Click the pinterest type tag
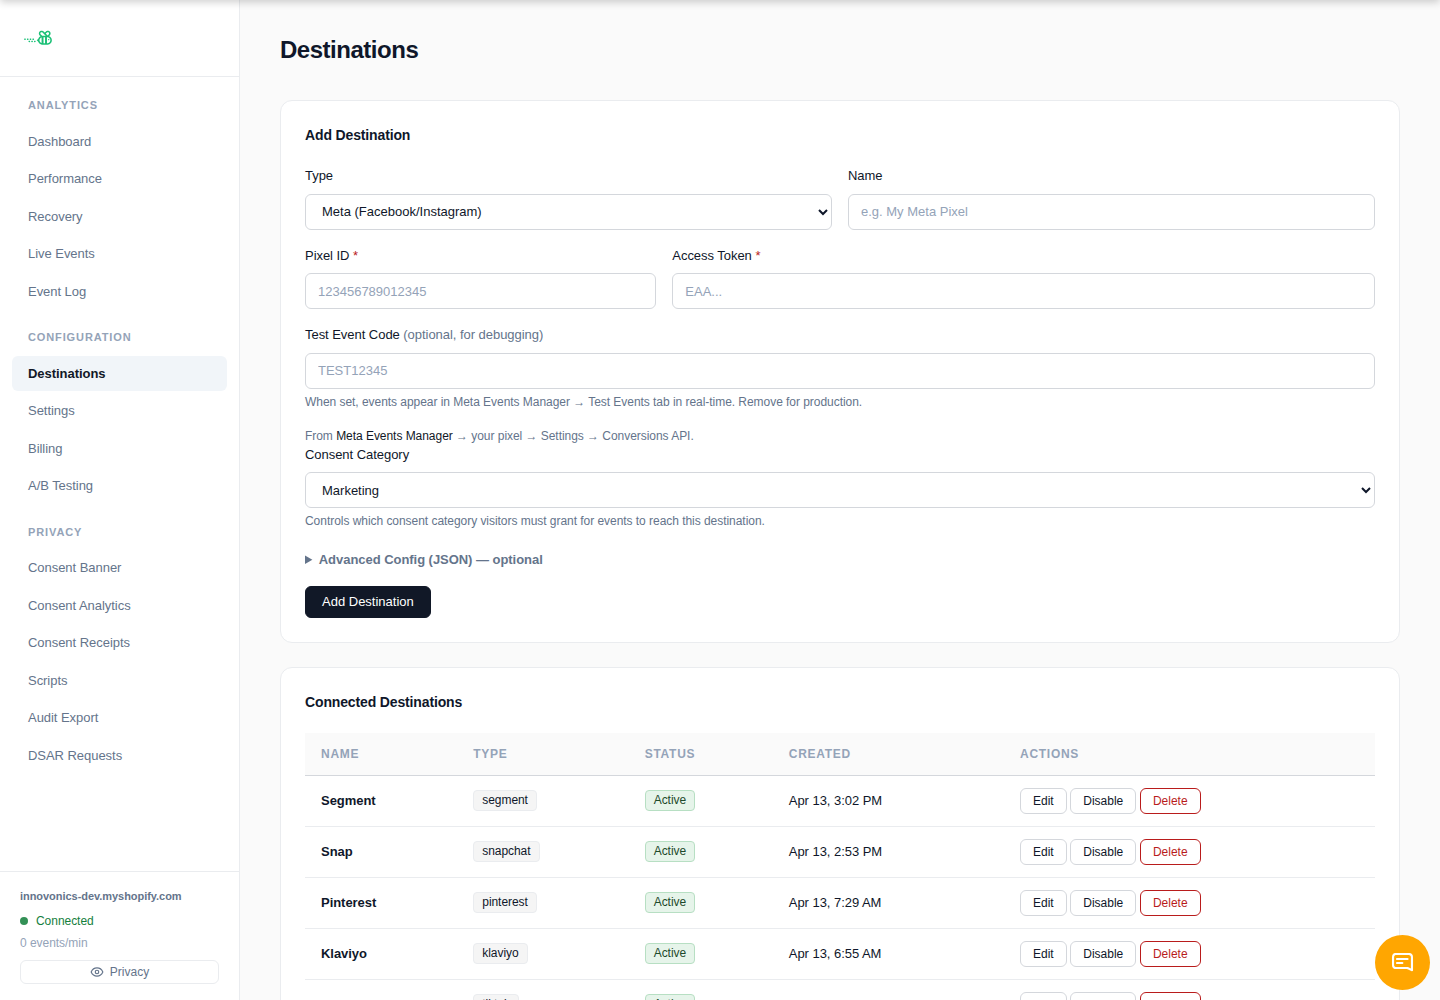This screenshot has width=1440, height=1000. [505, 902]
